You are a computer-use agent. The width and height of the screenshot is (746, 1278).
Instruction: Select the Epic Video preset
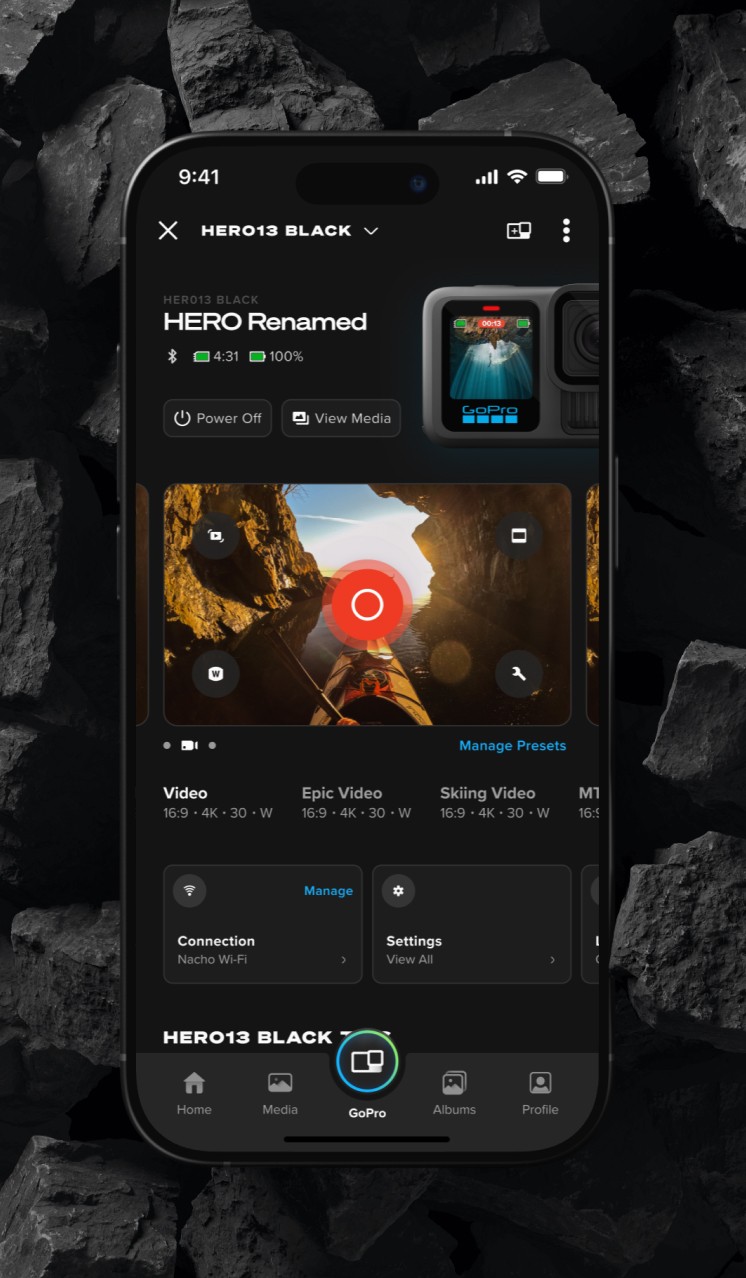(356, 802)
